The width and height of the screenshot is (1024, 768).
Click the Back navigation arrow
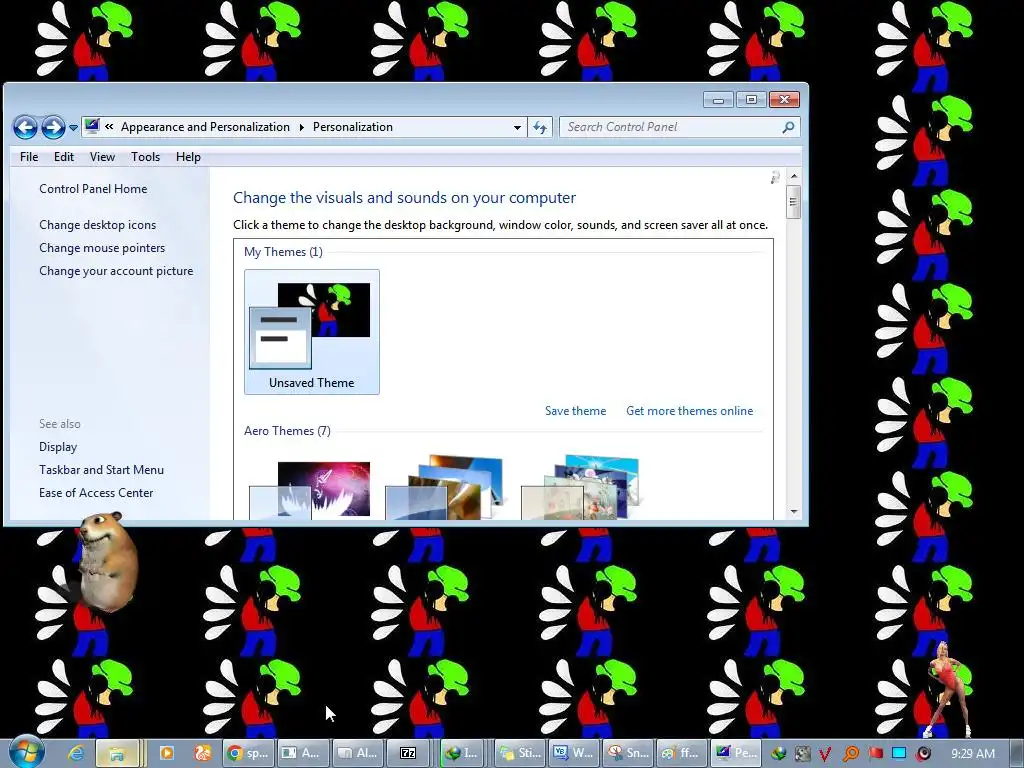(25, 127)
